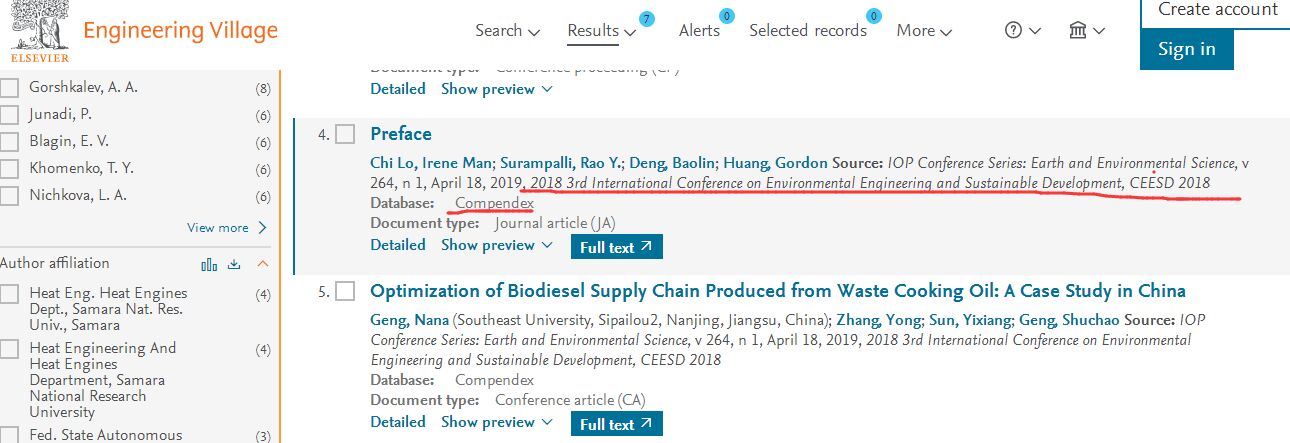1290x443 pixels.
Task: Click the Selected records count badge
Action: coord(874,16)
